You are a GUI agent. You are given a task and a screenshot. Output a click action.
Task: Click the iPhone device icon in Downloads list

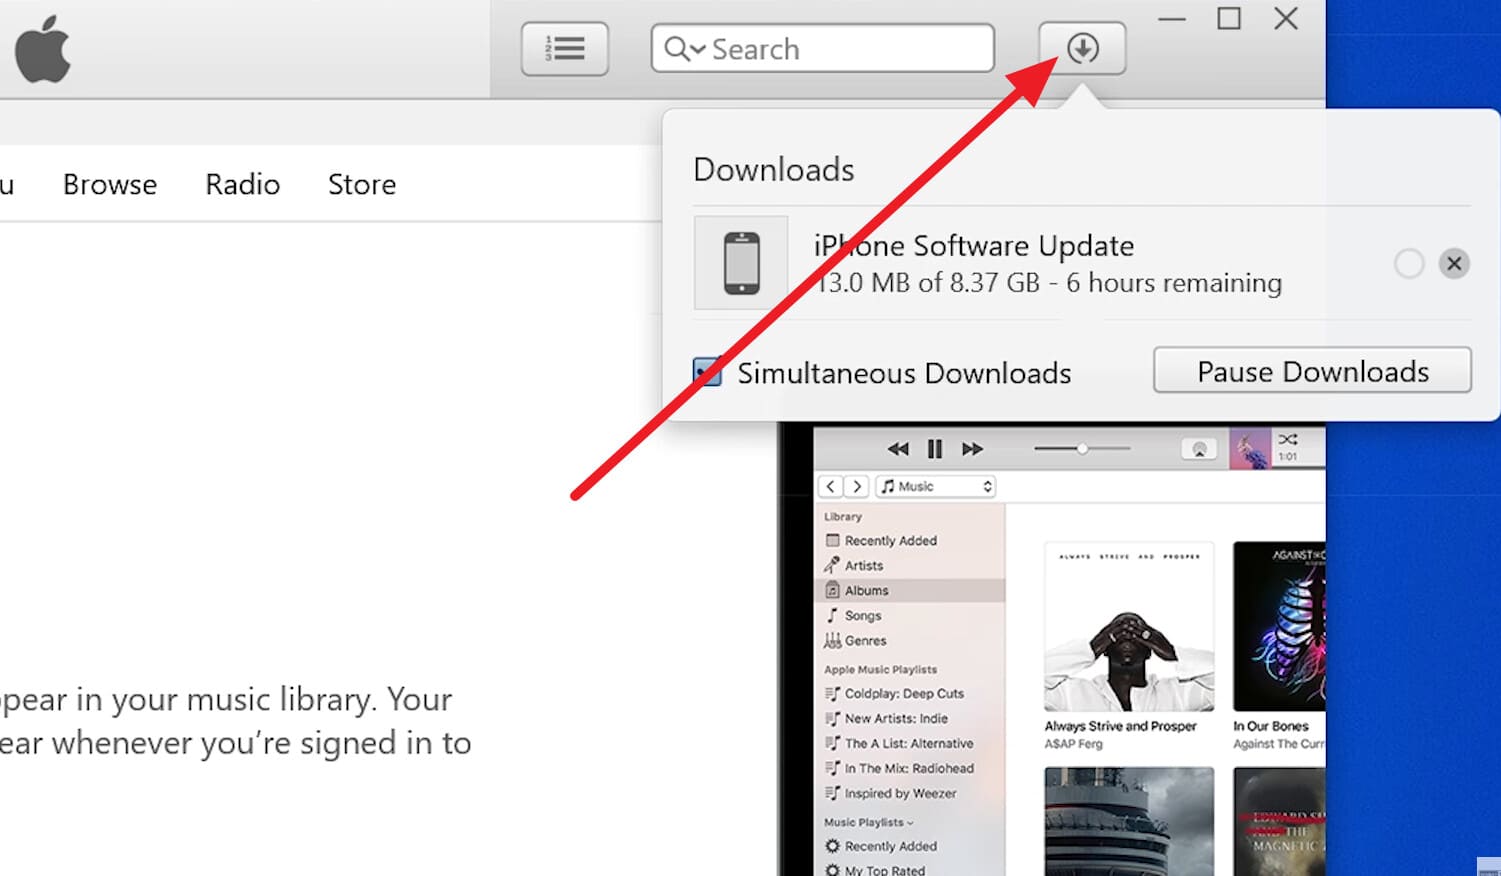[x=741, y=263]
